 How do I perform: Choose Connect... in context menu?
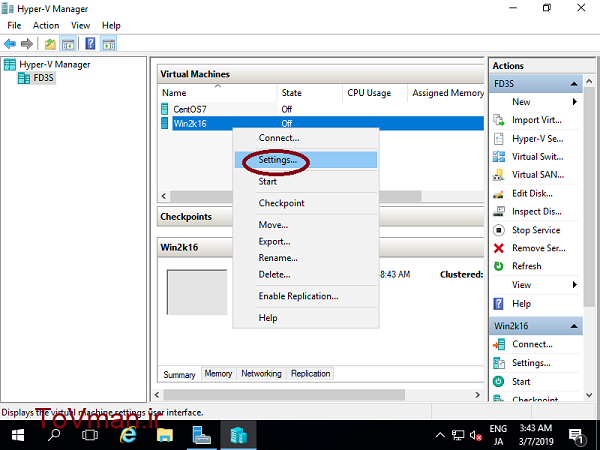[x=306, y=138]
